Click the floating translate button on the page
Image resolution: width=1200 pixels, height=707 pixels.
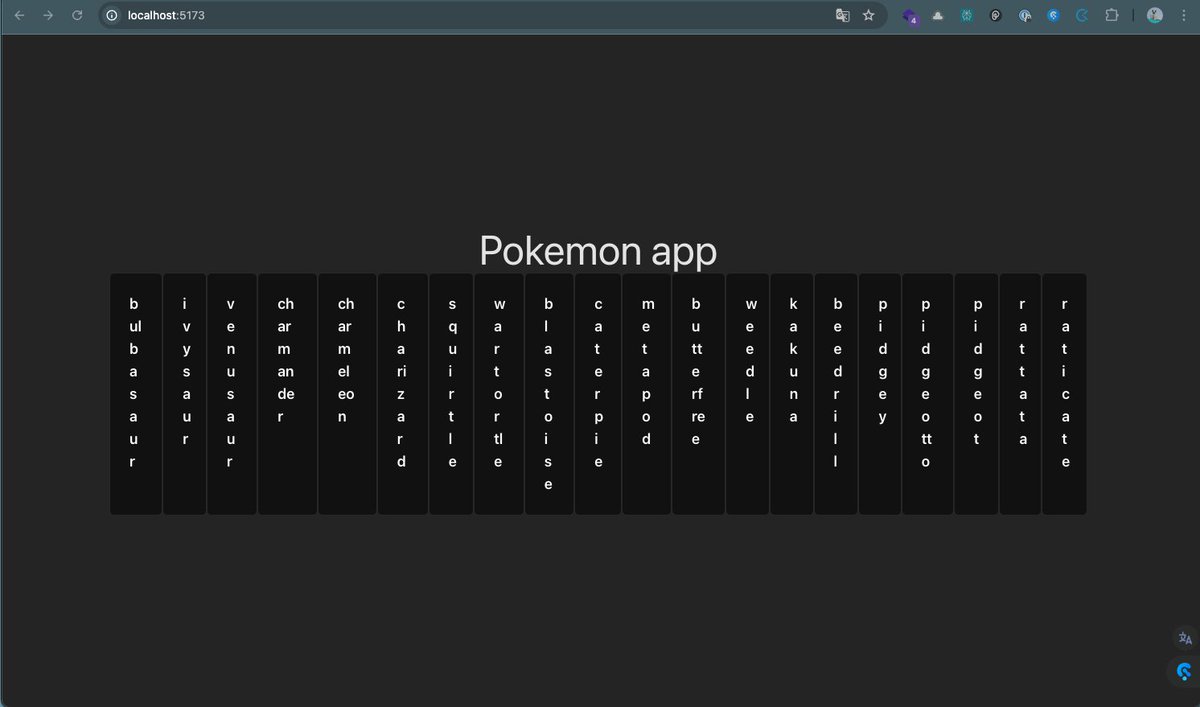tap(1185, 638)
